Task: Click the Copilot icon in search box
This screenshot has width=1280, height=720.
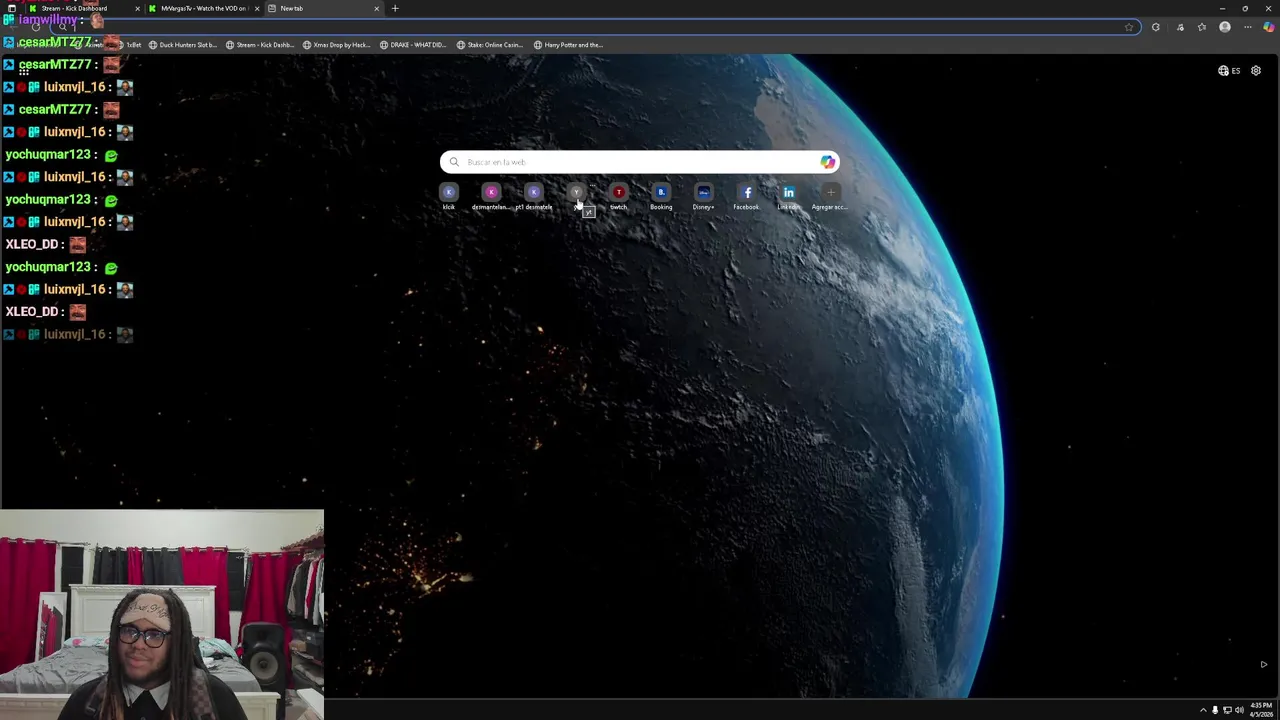Action: coord(827,162)
